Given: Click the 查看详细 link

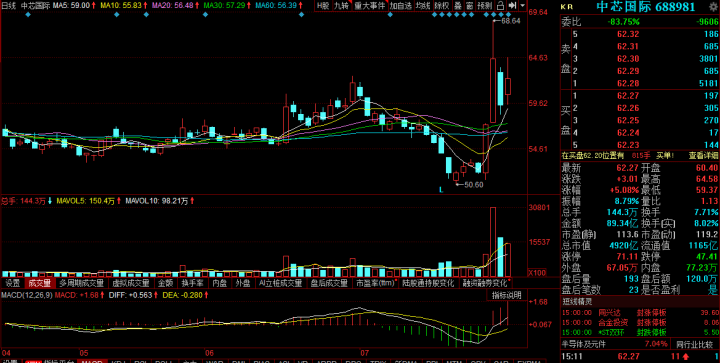Looking at the screenshot, I should click(703, 156).
